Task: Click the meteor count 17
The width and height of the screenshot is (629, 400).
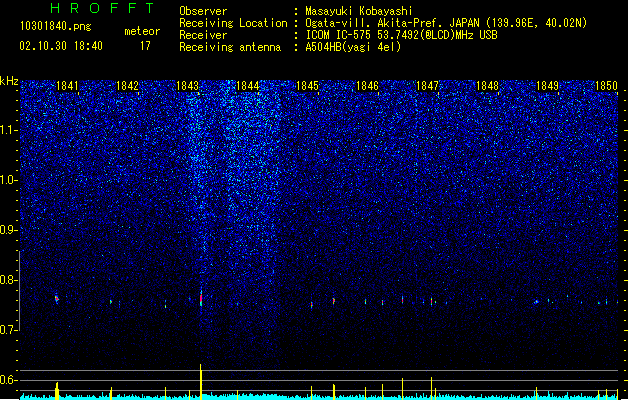Action: [145, 46]
